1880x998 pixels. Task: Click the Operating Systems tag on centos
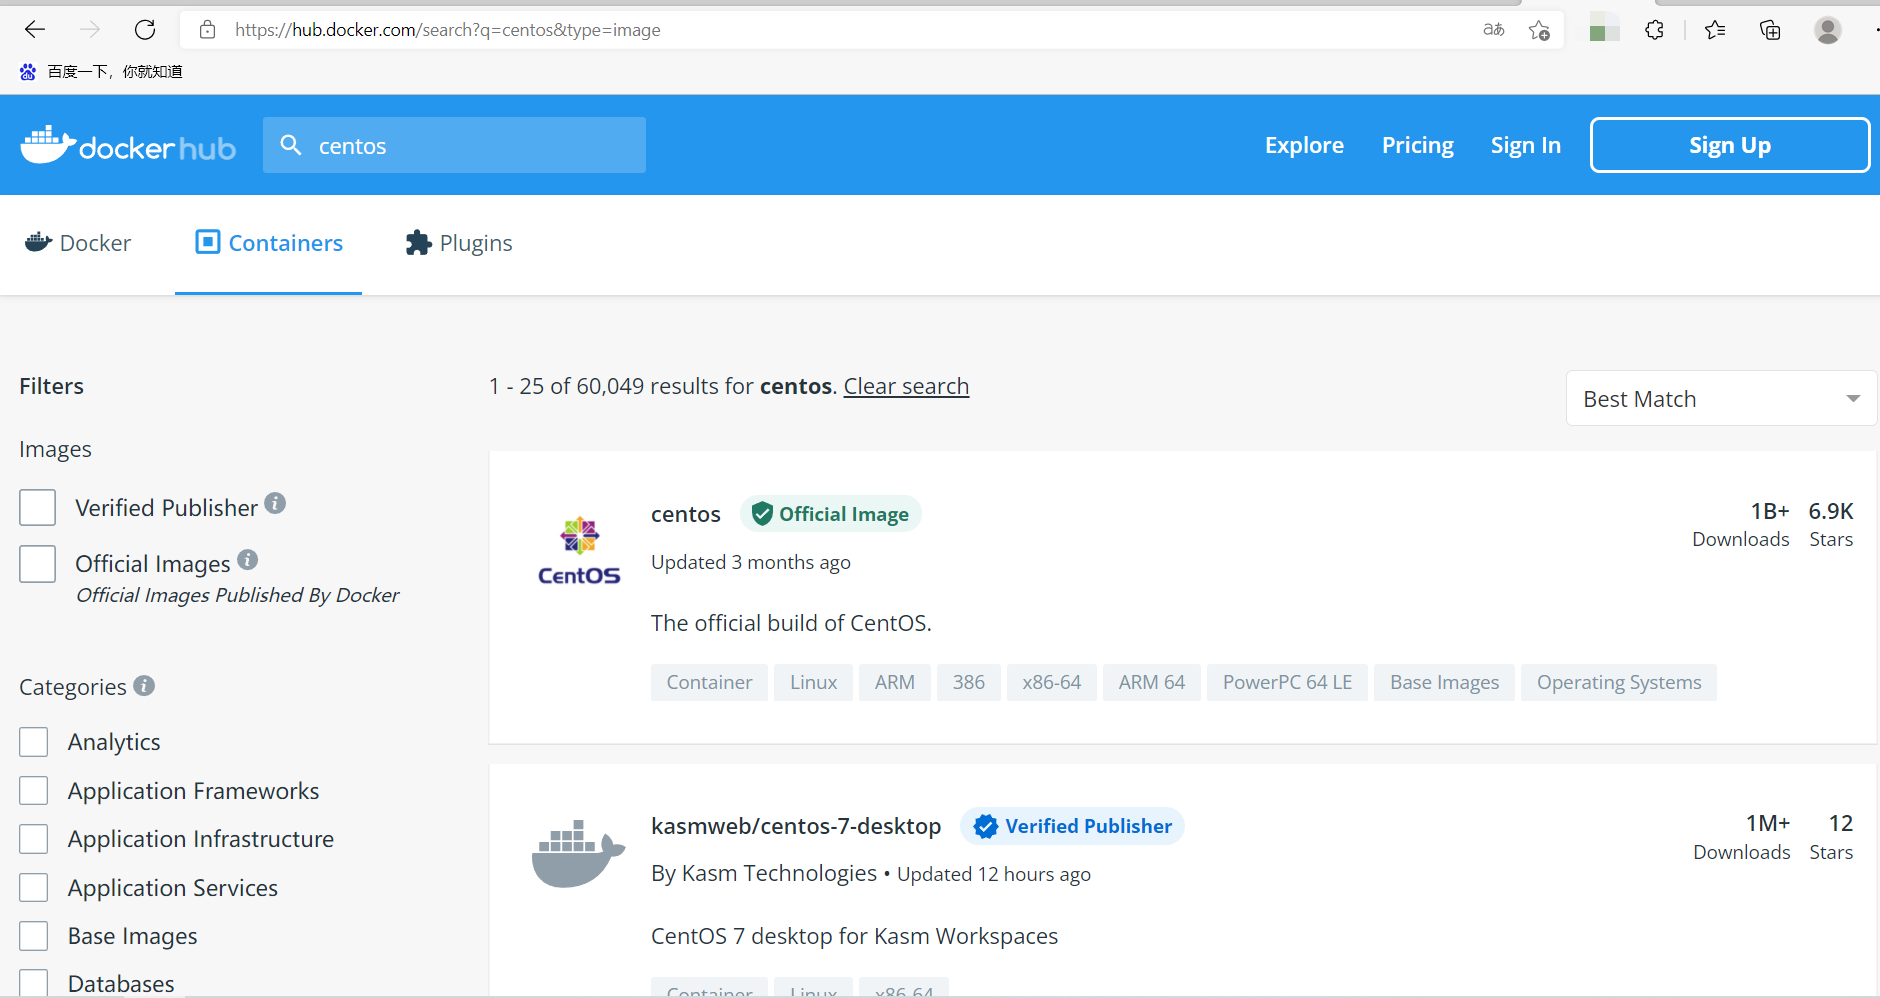(1619, 682)
